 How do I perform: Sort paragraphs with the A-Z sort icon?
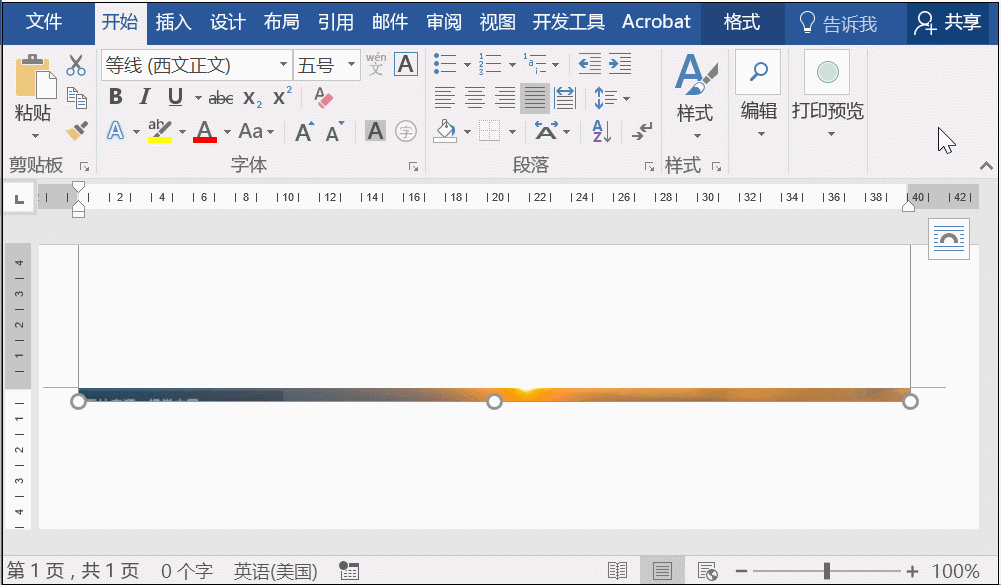(x=600, y=130)
